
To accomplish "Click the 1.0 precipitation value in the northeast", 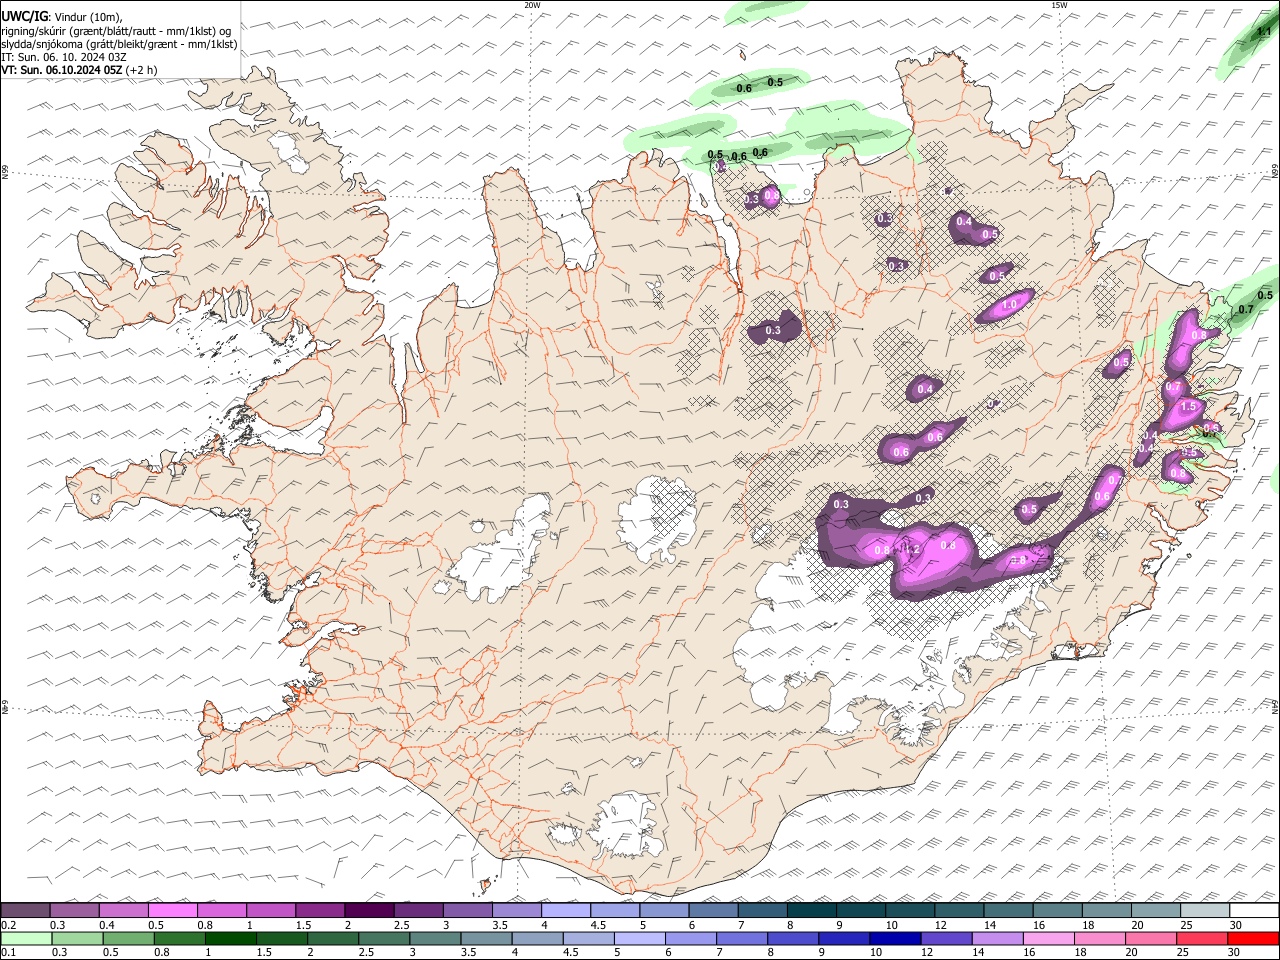I will [x=1009, y=305].
